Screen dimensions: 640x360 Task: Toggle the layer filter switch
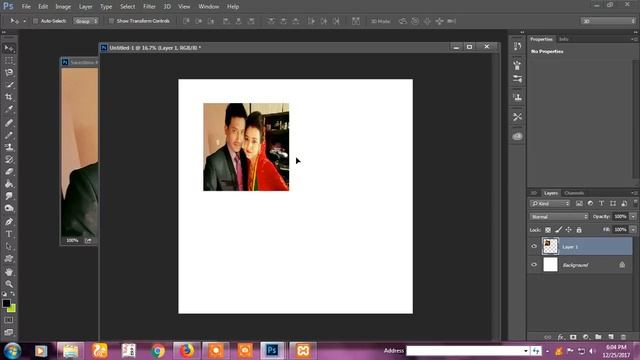tap(636, 203)
